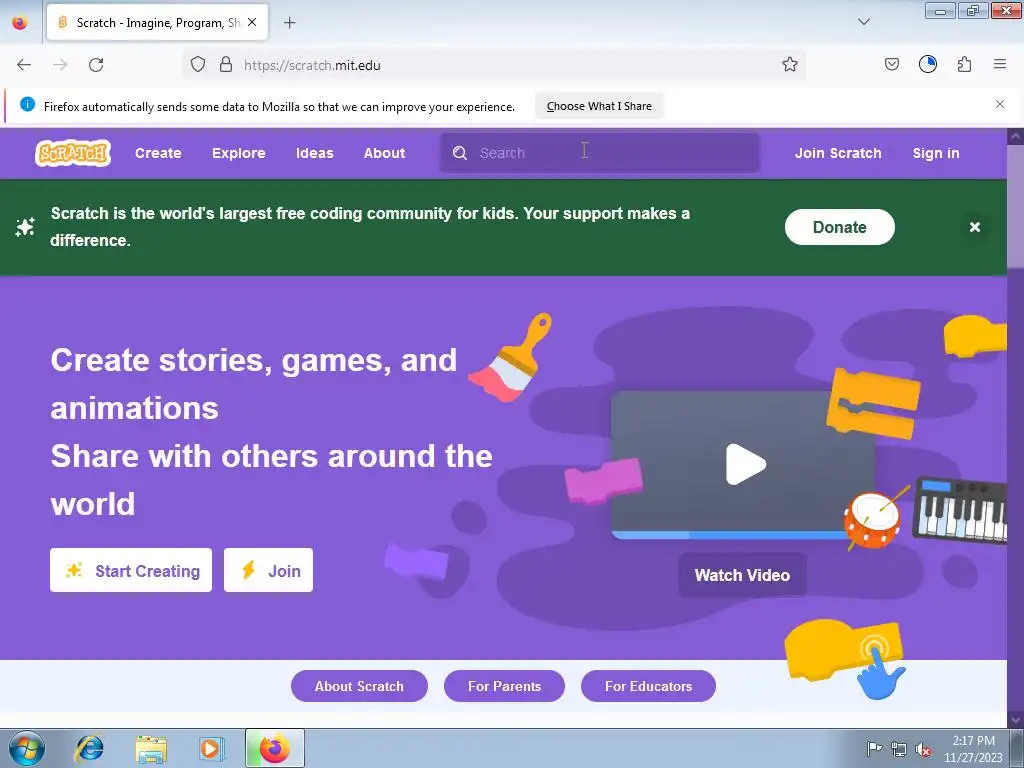Open the Firefox hamburger menu
The height and width of the screenshot is (768, 1024).
[x=1000, y=65]
